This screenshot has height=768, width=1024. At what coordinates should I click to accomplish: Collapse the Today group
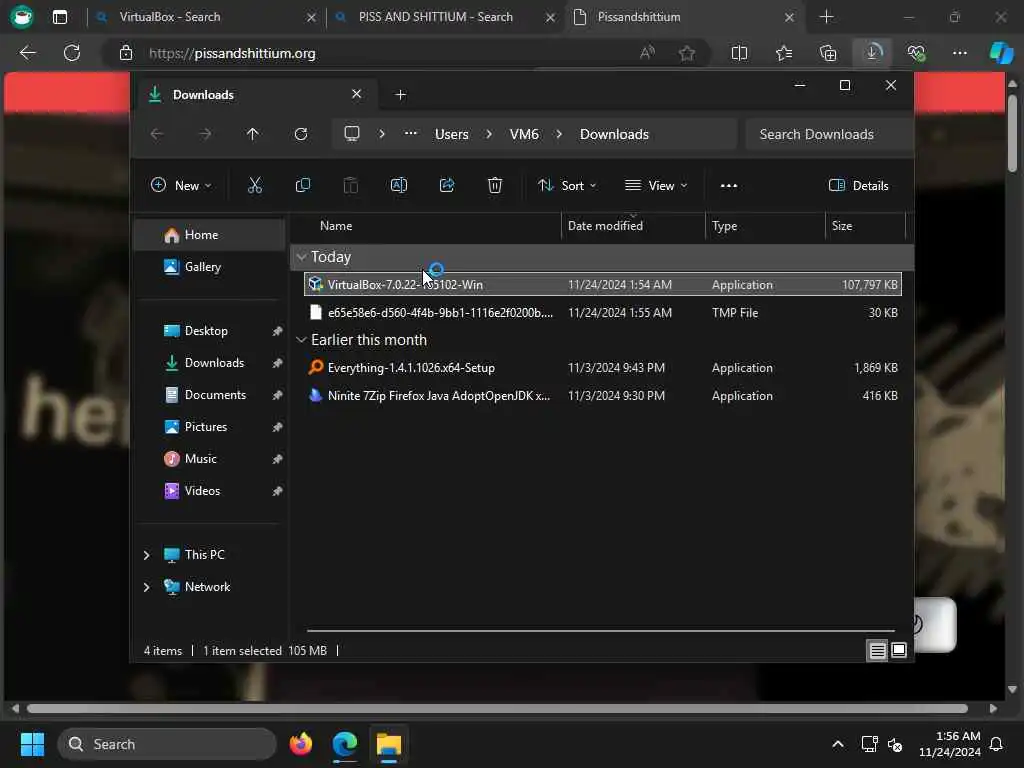tap(301, 257)
